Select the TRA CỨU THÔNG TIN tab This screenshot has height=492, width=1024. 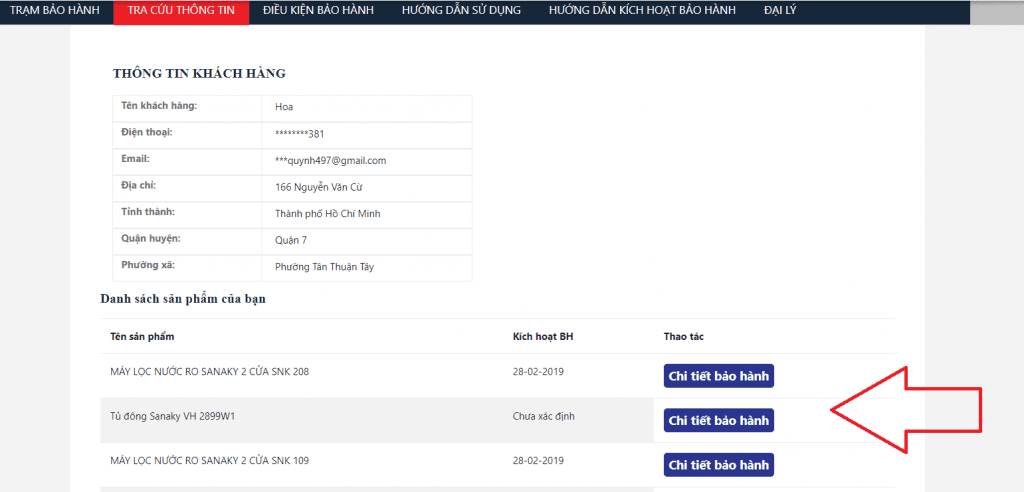(181, 11)
